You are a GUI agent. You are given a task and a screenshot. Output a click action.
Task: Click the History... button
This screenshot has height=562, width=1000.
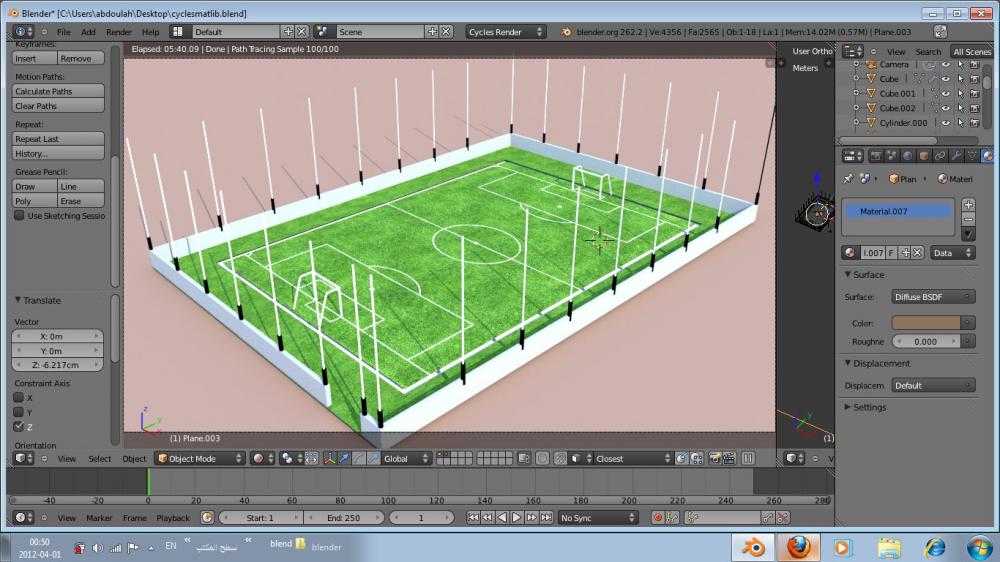[58, 153]
